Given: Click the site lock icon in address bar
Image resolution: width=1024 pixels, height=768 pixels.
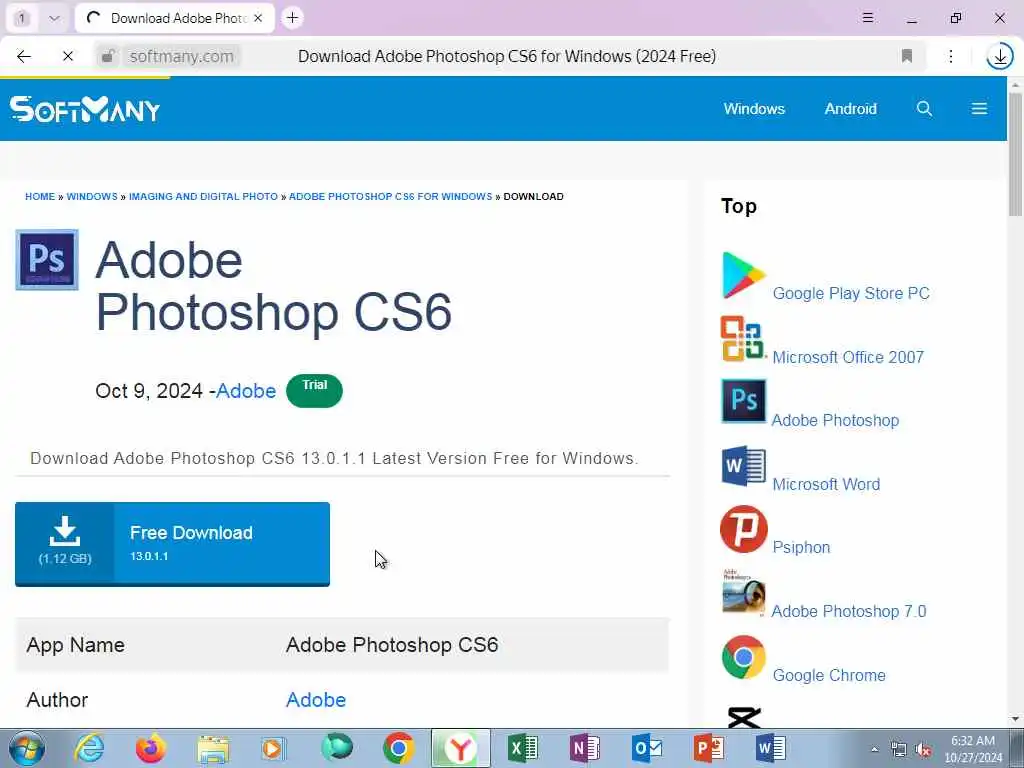Looking at the screenshot, I should tap(108, 56).
